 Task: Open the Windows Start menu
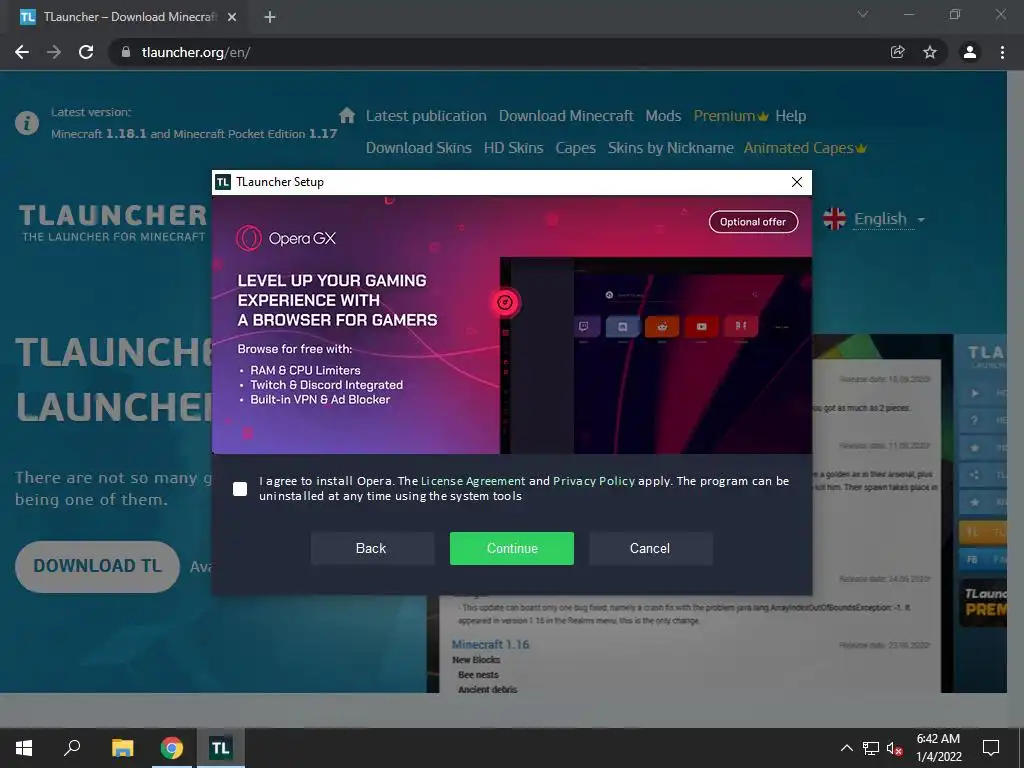(24, 748)
